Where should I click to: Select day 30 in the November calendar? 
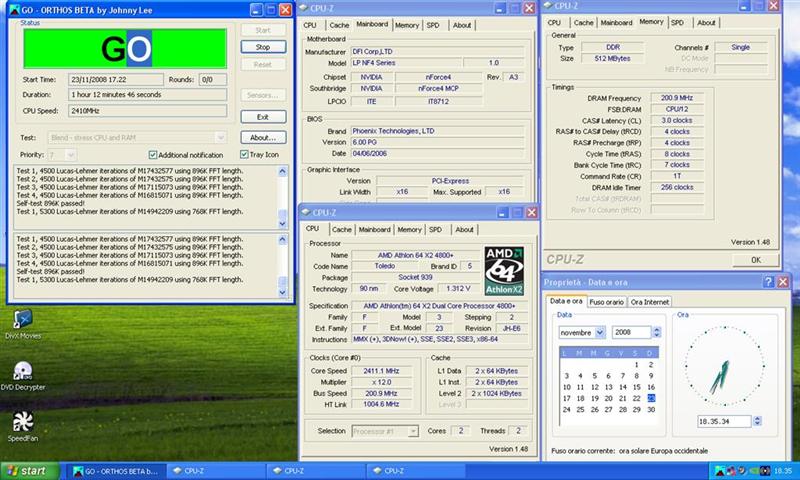pyautogui.click(x=651, y=410)
